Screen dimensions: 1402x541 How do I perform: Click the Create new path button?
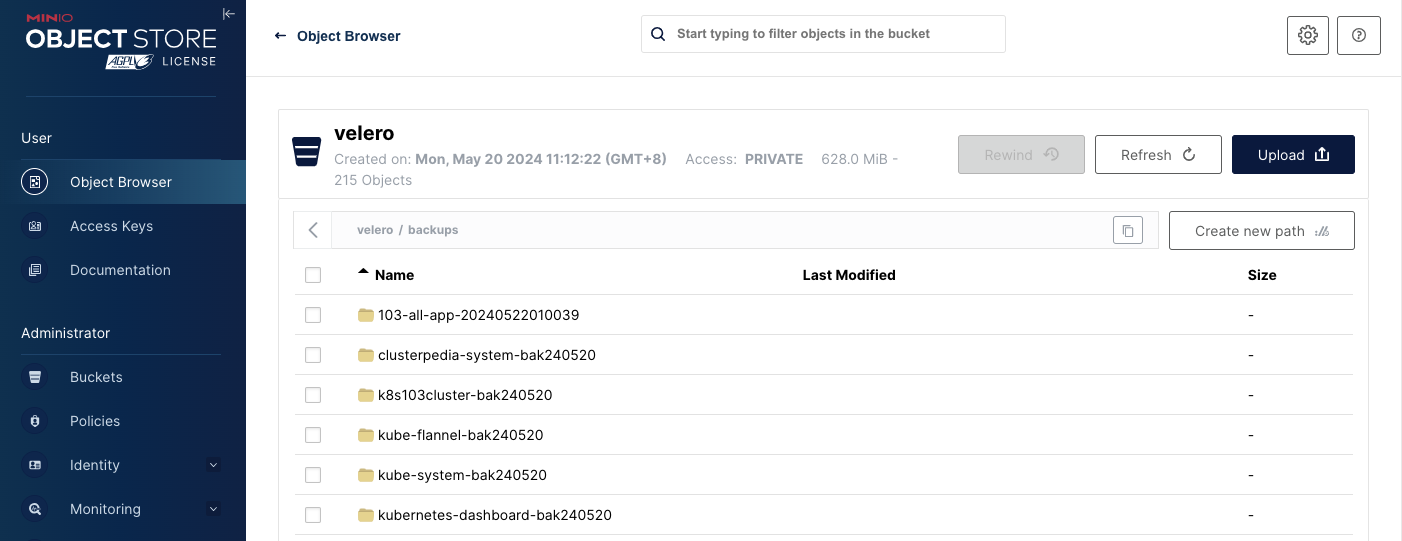[x=1262, y=231]
